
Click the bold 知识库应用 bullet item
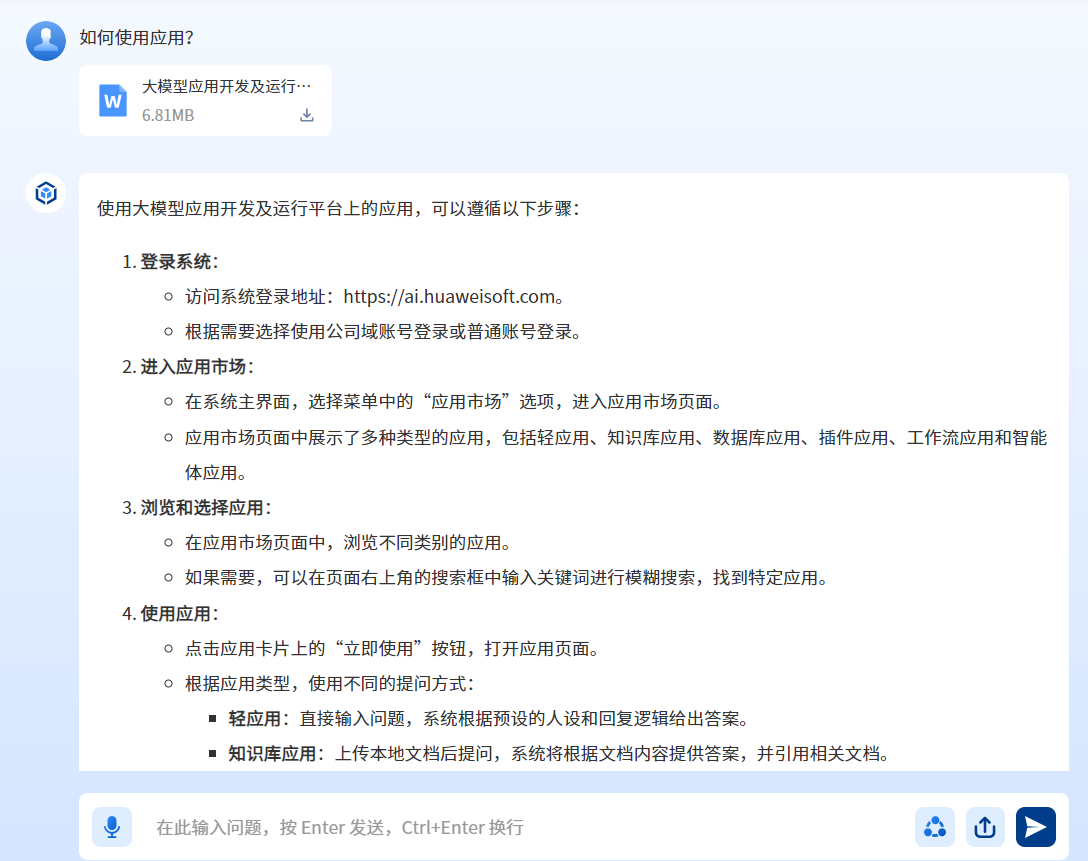[x=272, y=753]
